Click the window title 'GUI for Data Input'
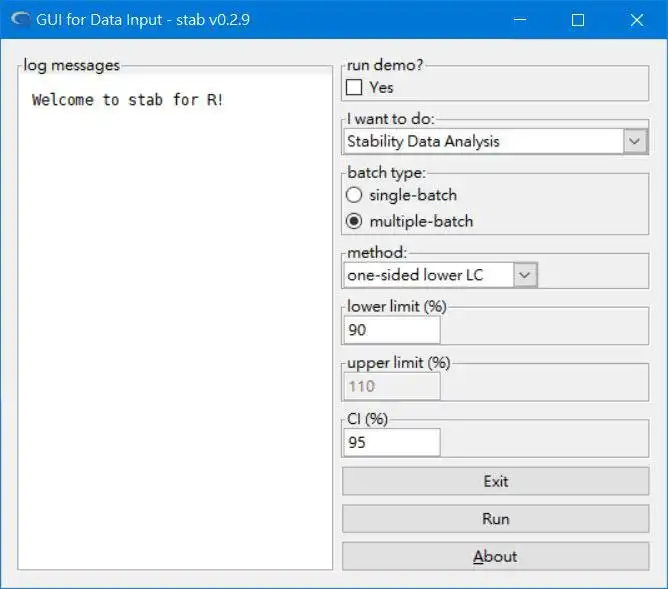The width and height of the screenshot is (668, 589). click(99, 20)
